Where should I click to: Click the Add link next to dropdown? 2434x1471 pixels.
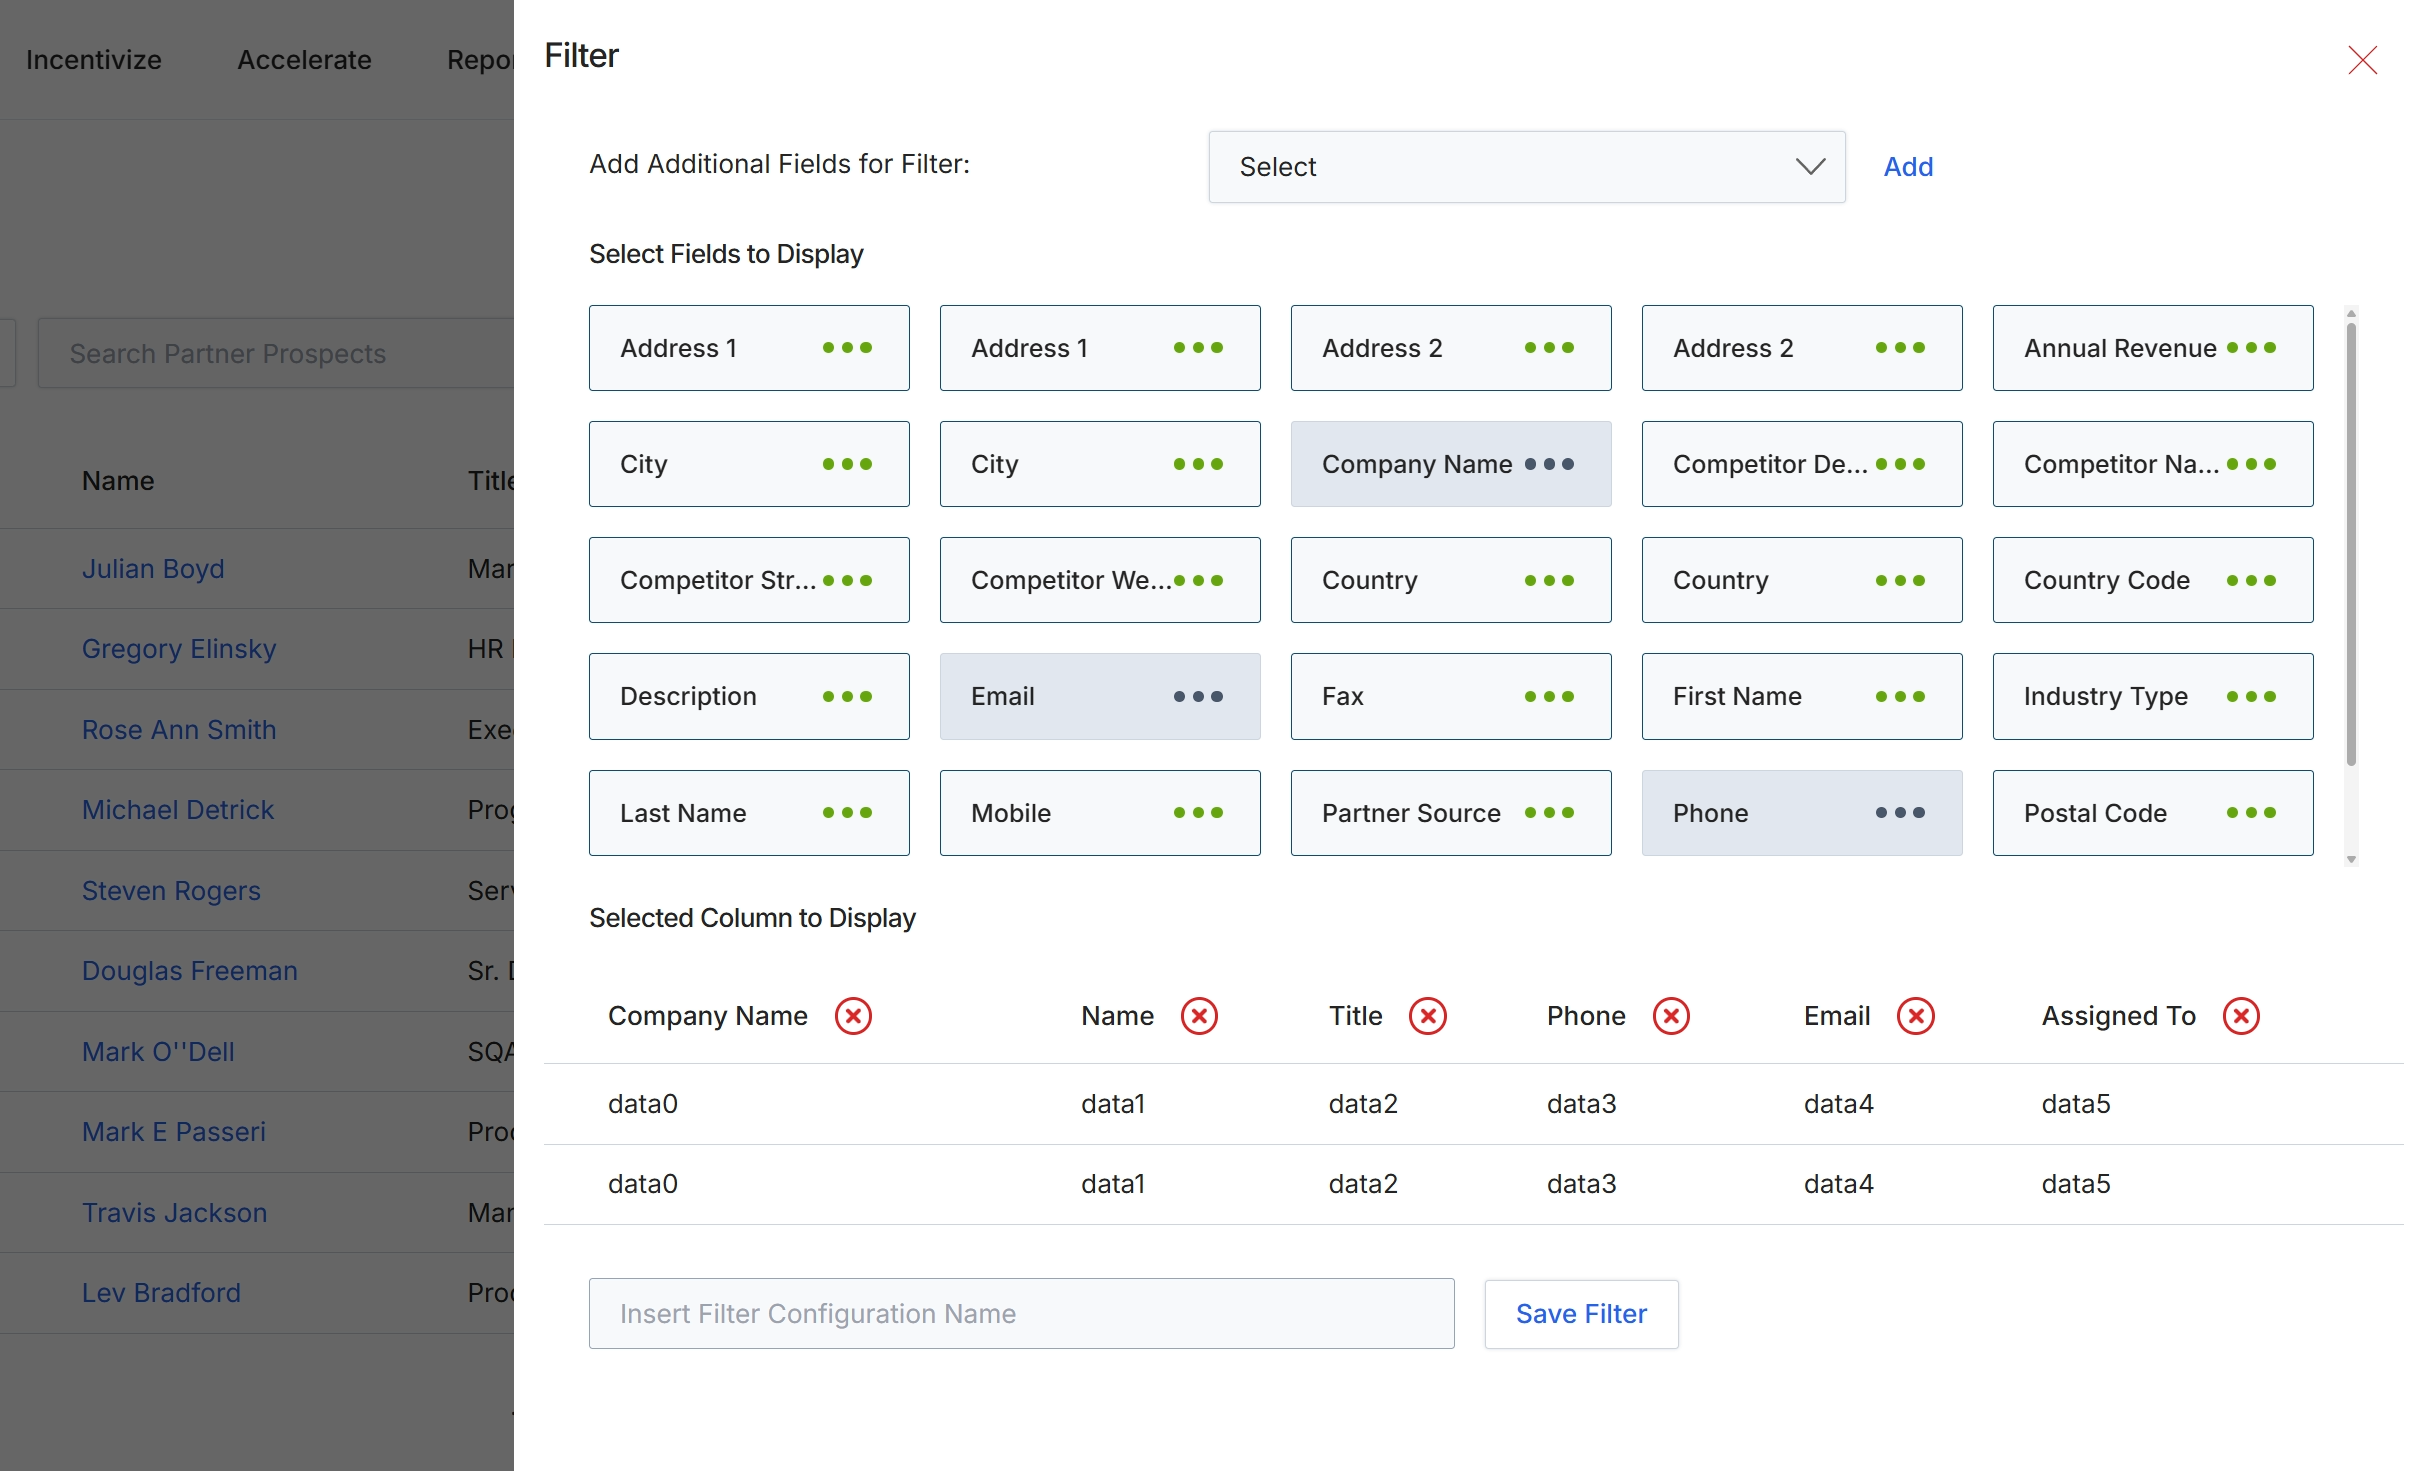pos(1908,167)
